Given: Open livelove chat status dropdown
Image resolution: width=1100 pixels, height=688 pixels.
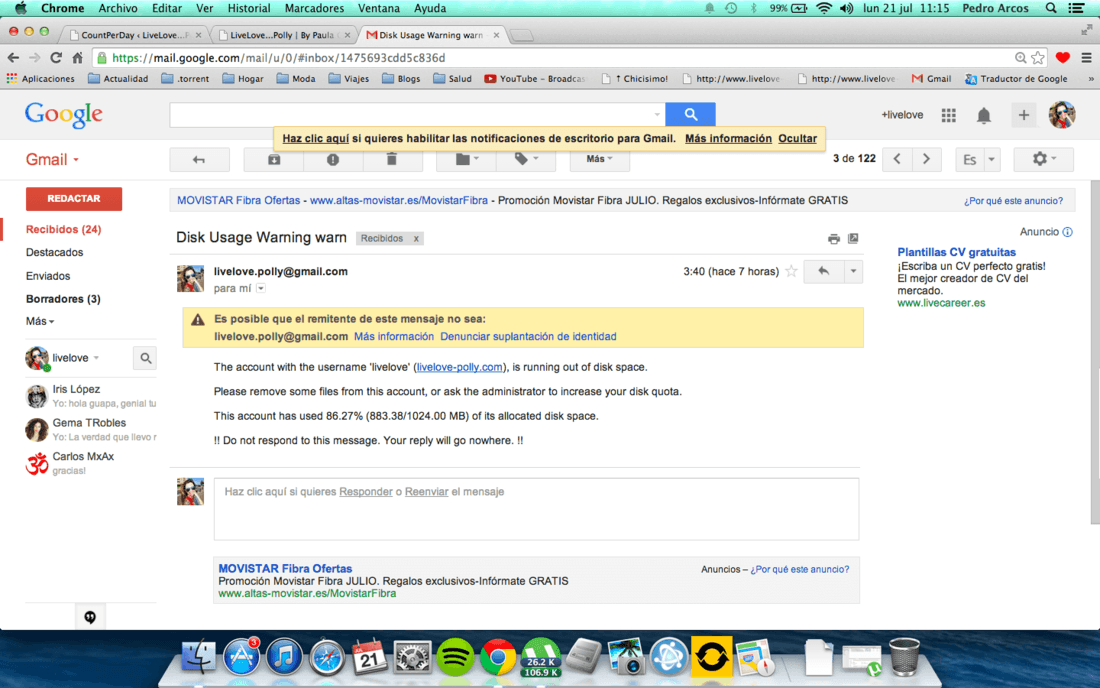Looking at the screenshot, I should (x=96, y=358).
